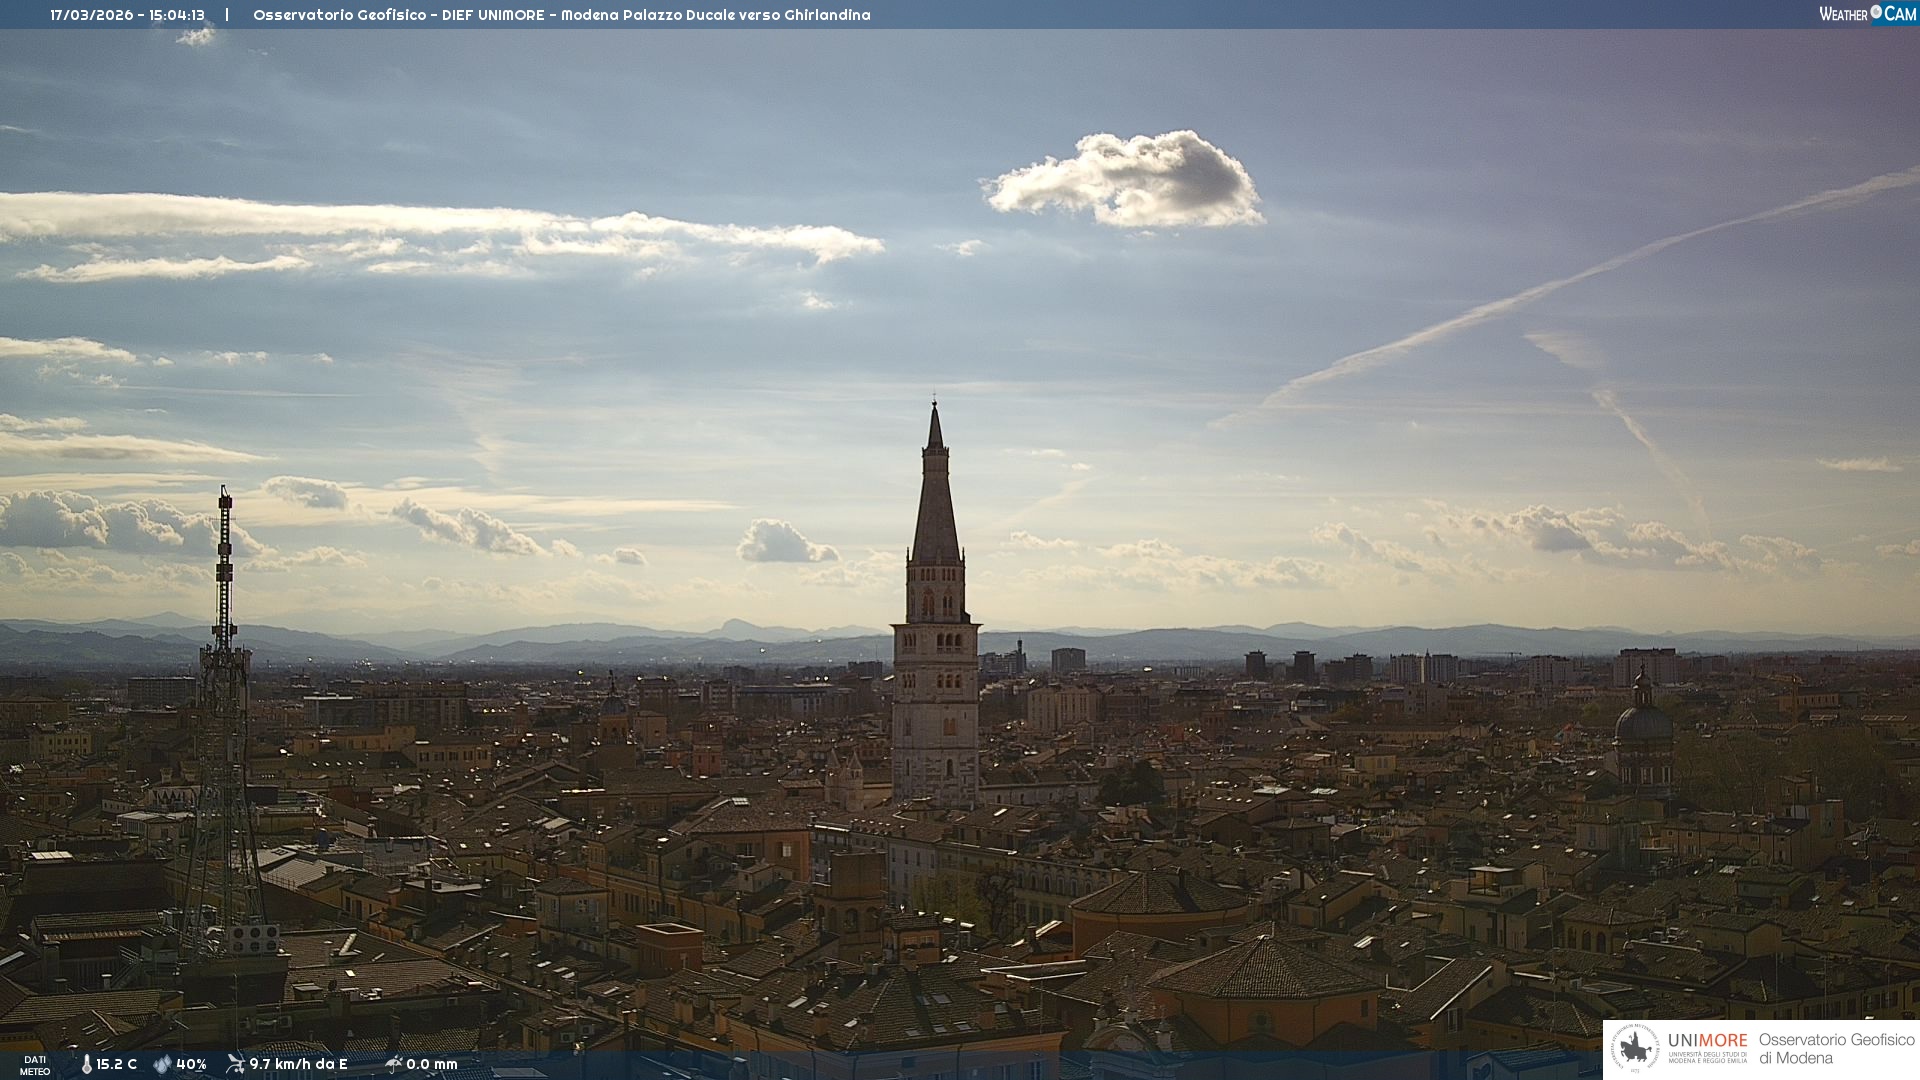The width and height of the screenshot is (1920, 1080).
Task: Click the isolated white cumulus cloud
Action: 1130,180
